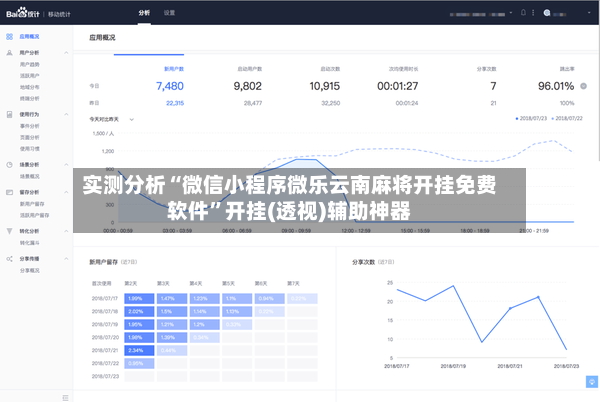Click the Baidu Tongji logo
600x402 pixels.
(23, 13)
